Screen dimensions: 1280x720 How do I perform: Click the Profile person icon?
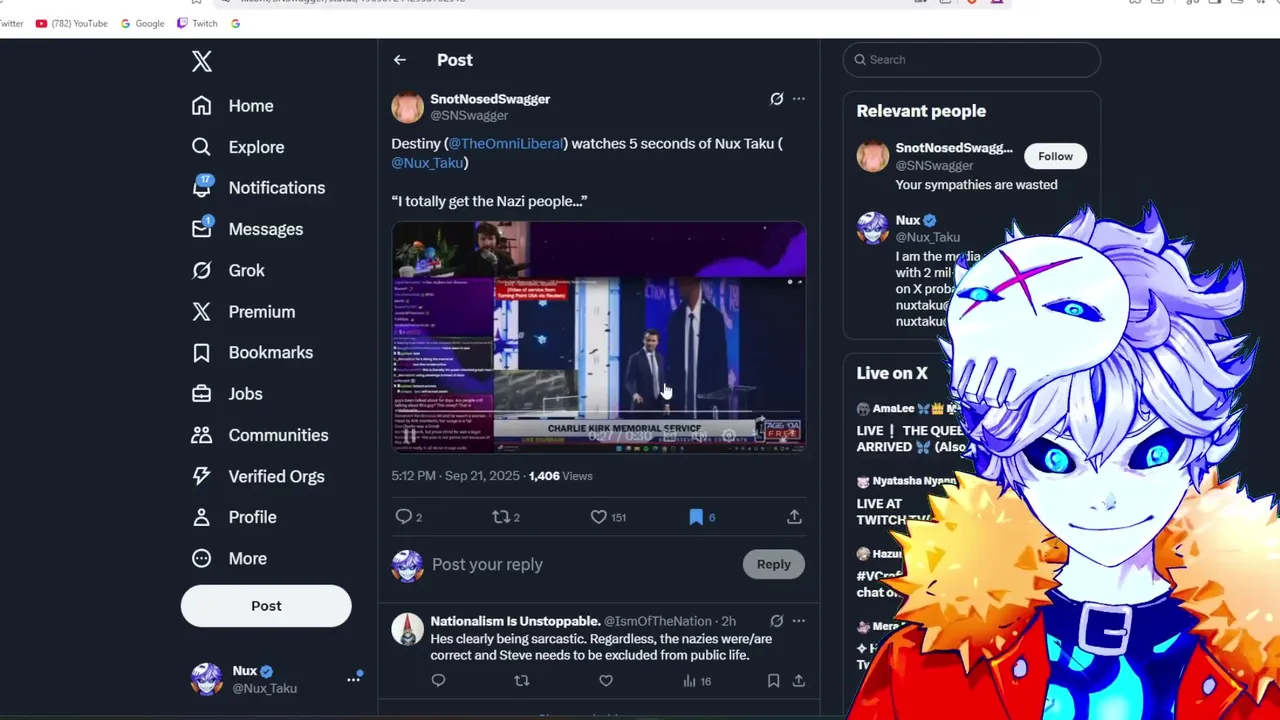coord(202,517)
